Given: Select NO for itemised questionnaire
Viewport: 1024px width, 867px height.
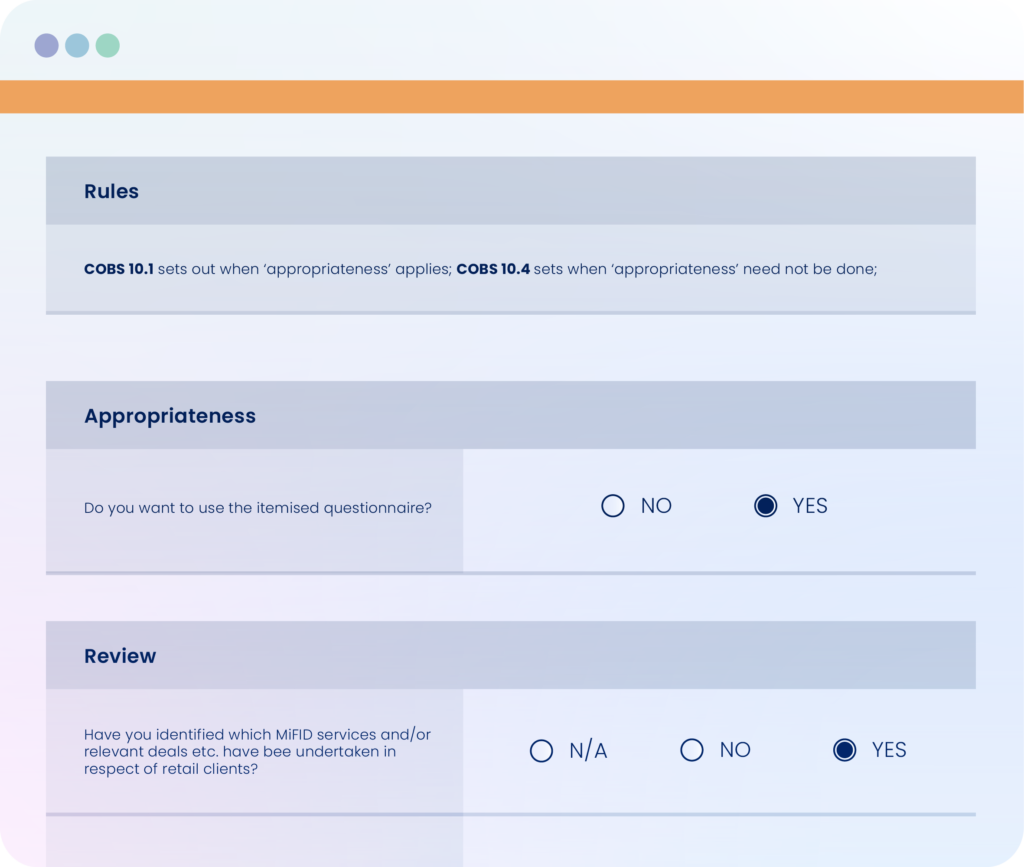Looking at the screenshot, I should 613,506.
